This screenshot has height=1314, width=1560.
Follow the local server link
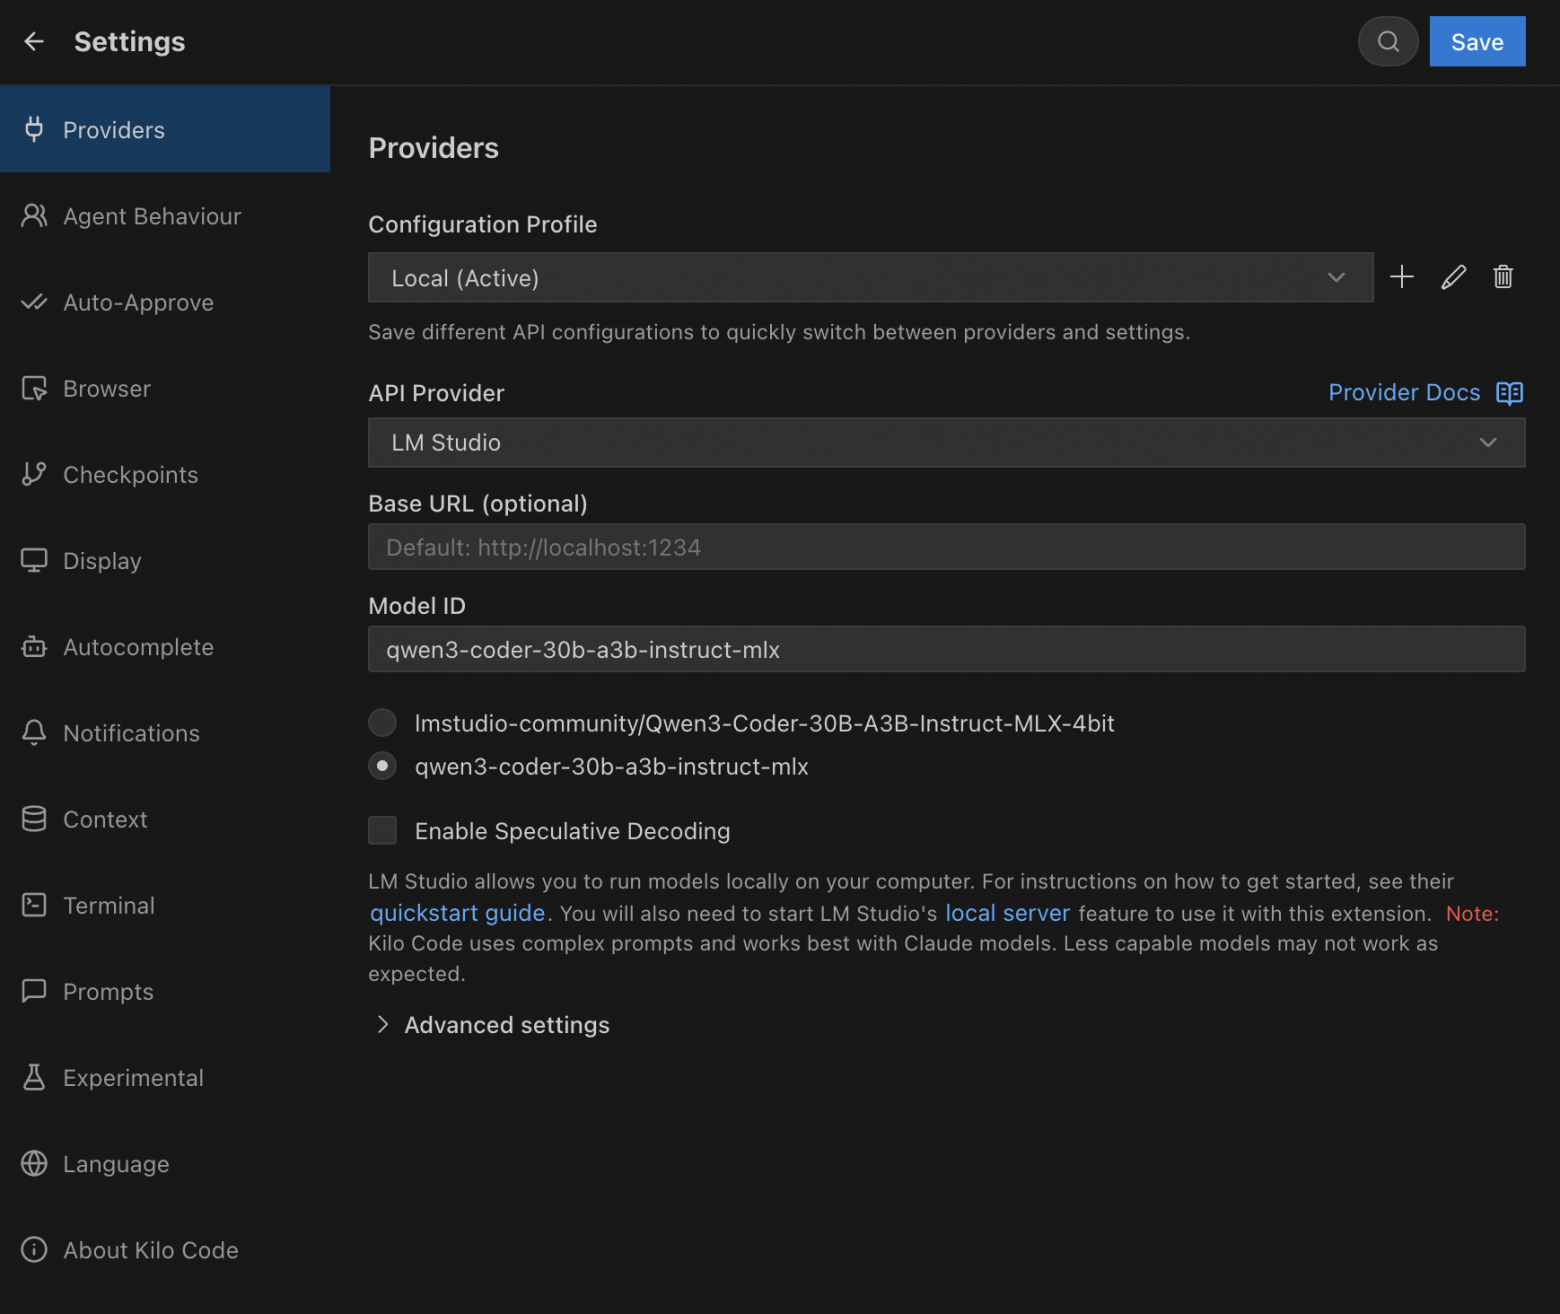pos(1007,913)
